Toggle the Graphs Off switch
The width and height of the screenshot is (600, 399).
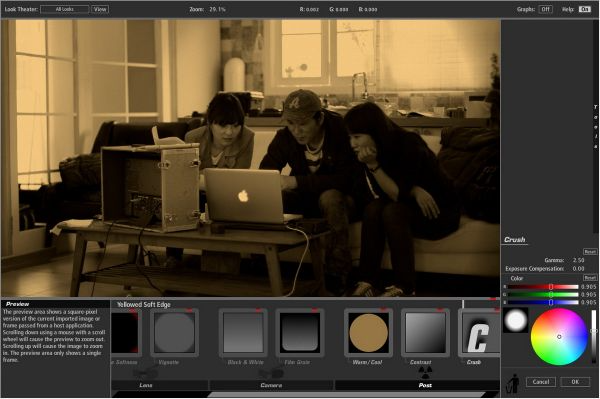(x=545, y=9)
